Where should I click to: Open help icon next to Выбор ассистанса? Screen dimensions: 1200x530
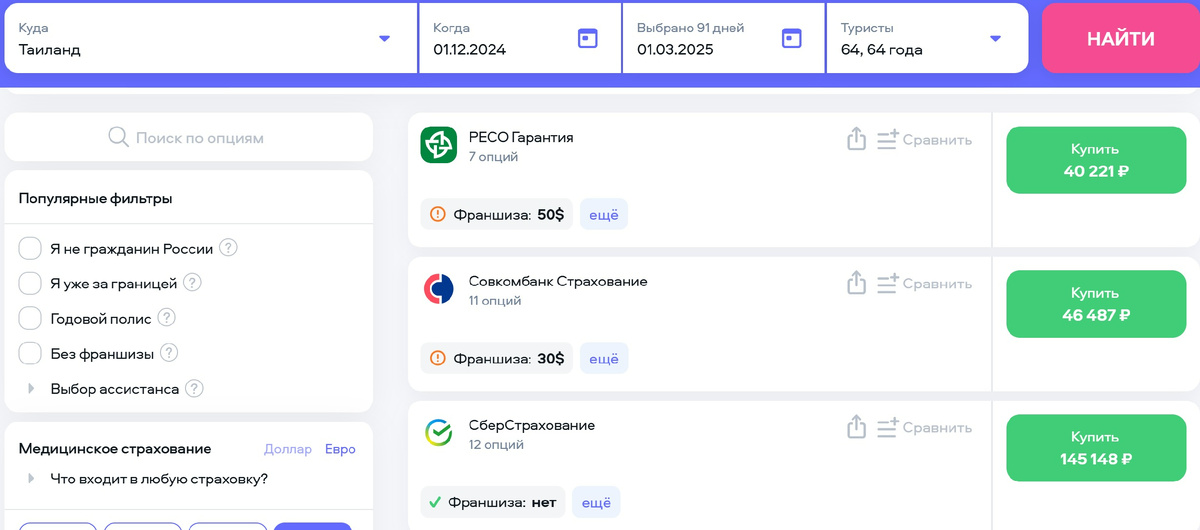[x=194, y=388]
